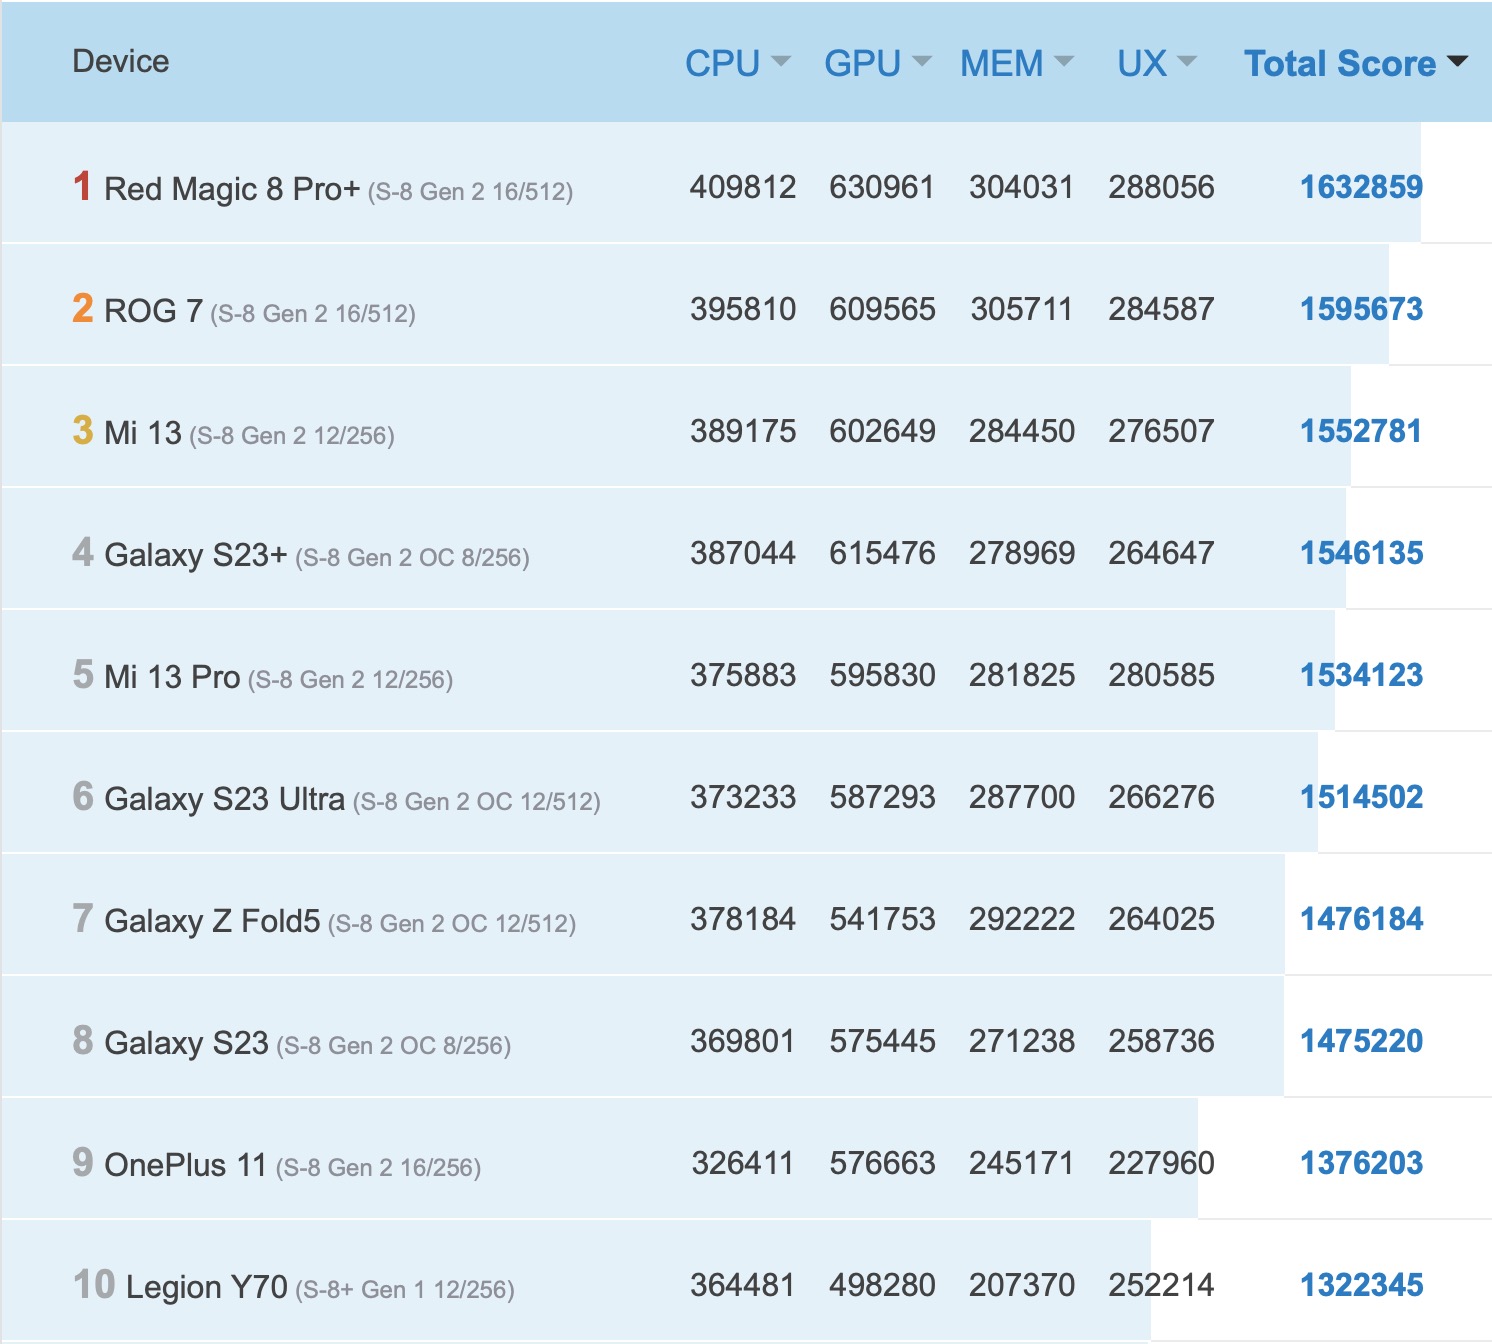Select GPU value 575445
Image resolution: width=1492 pixels, height=1344 pixels.
[882, 1041]
